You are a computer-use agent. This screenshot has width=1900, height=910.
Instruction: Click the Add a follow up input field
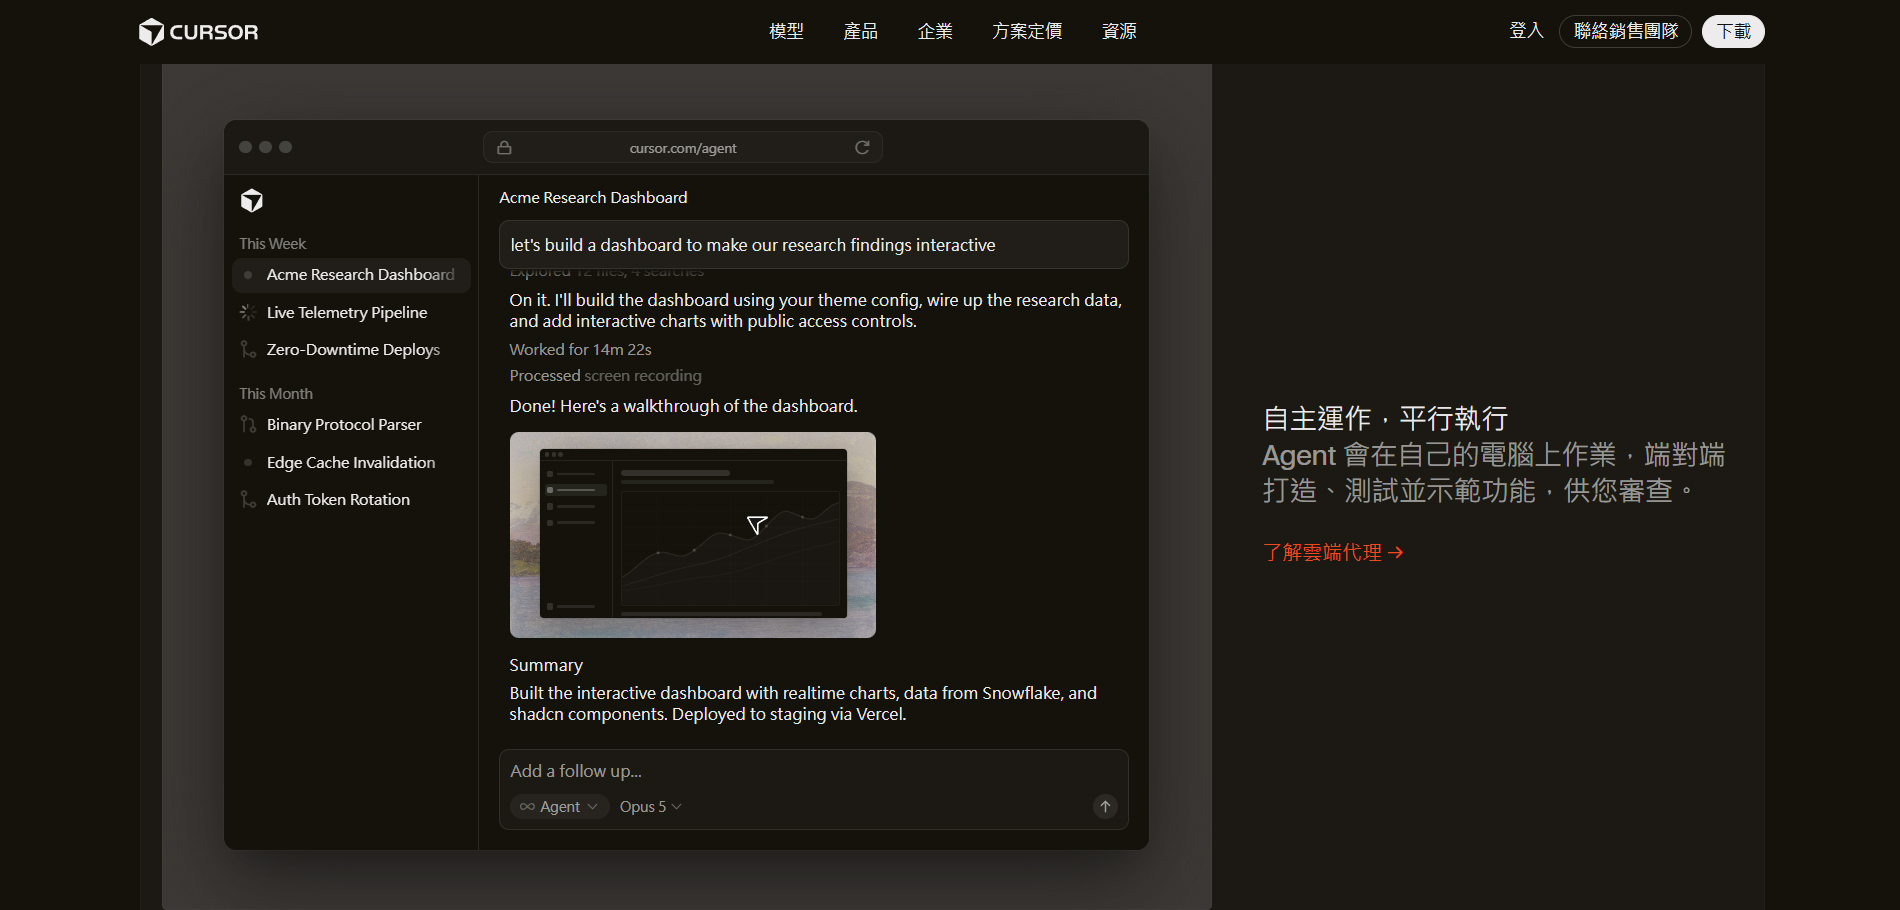click(x=813, y=771)
